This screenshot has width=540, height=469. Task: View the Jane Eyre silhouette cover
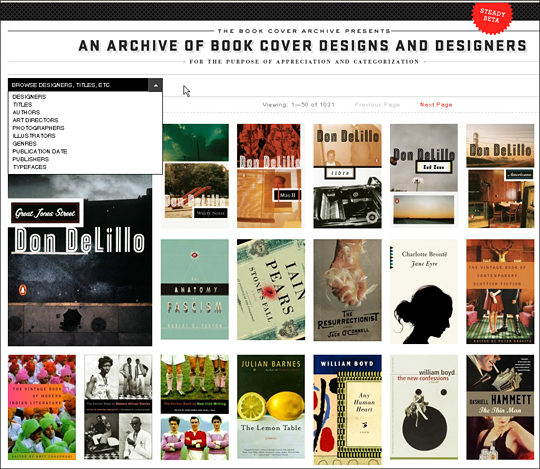point(424,292)
